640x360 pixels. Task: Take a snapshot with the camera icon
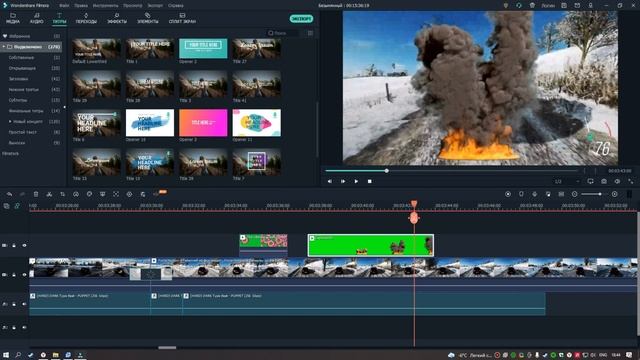[604, 181]
